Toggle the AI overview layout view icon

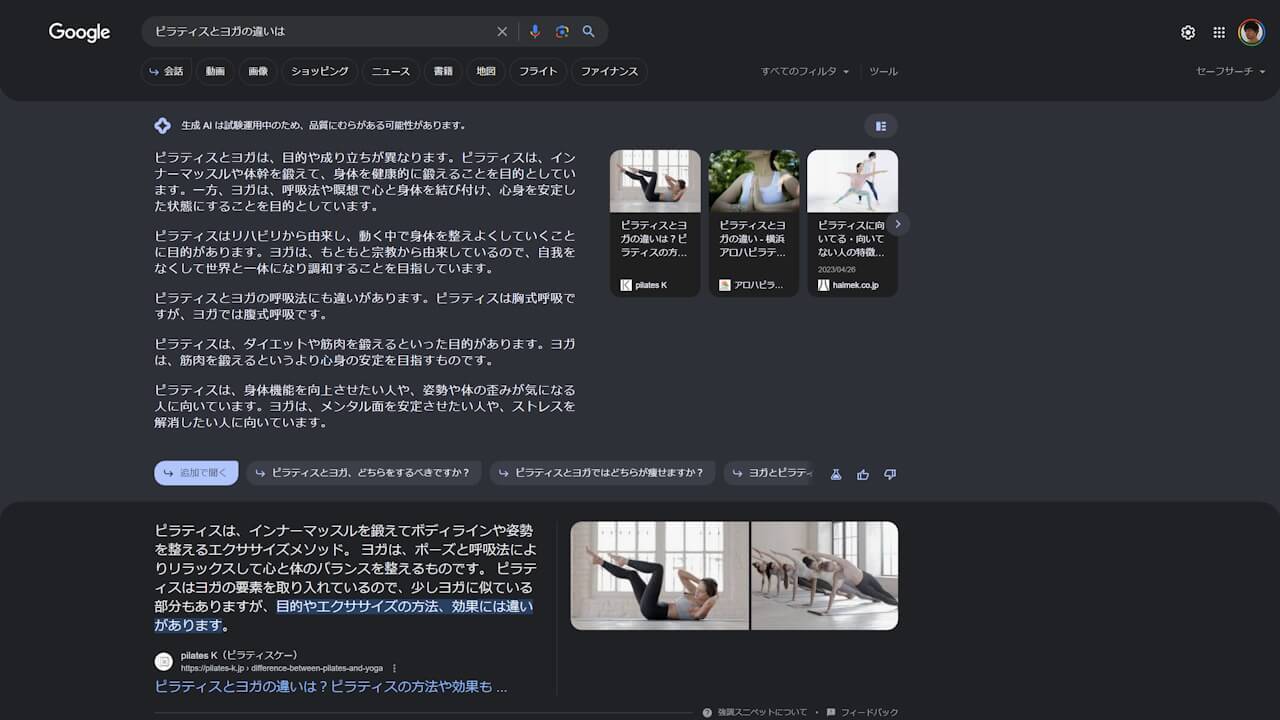880,126
